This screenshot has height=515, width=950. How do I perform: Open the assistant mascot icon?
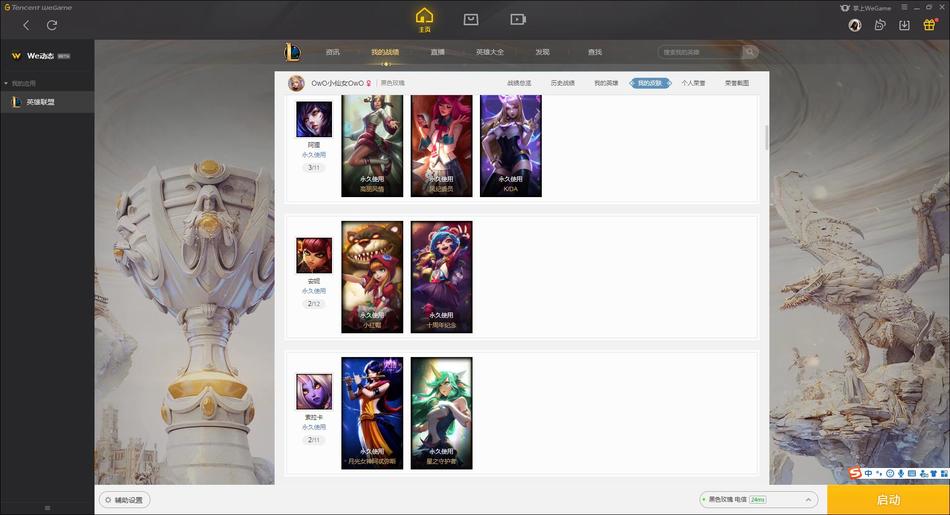click(x=880, y=25)
